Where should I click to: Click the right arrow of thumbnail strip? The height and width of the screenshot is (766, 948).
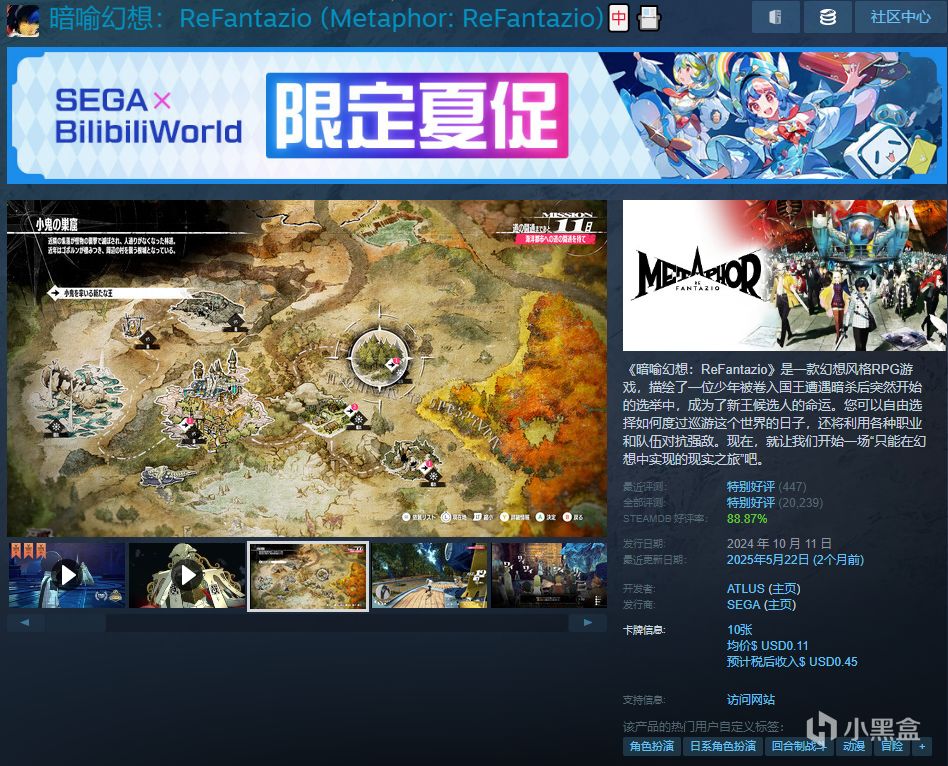tap(588, 622)
